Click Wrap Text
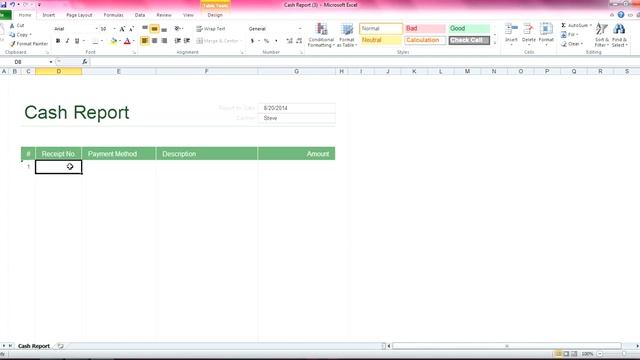The image size is (640, 360). click(x=211, y=29)
